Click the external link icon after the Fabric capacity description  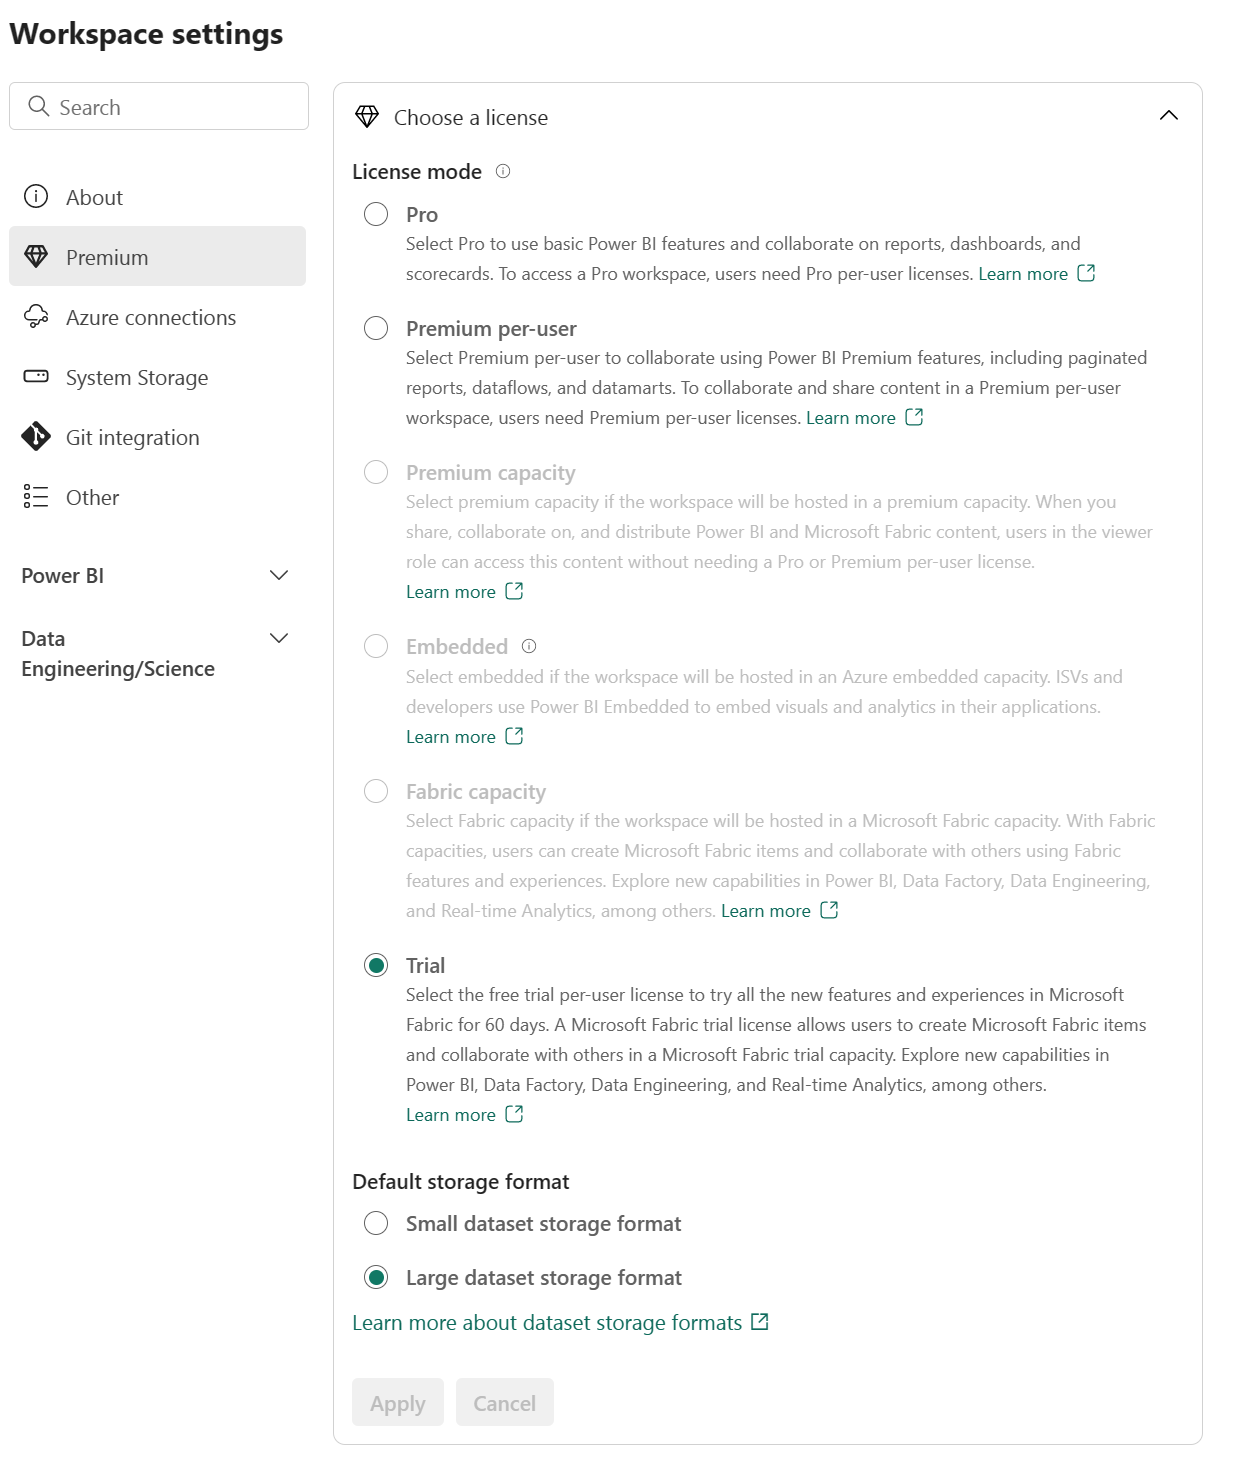829,910
